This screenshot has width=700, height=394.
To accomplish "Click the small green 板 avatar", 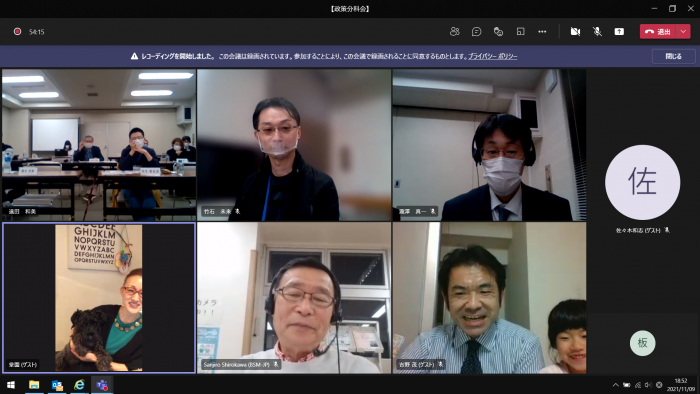I will [x=642, y=343].
